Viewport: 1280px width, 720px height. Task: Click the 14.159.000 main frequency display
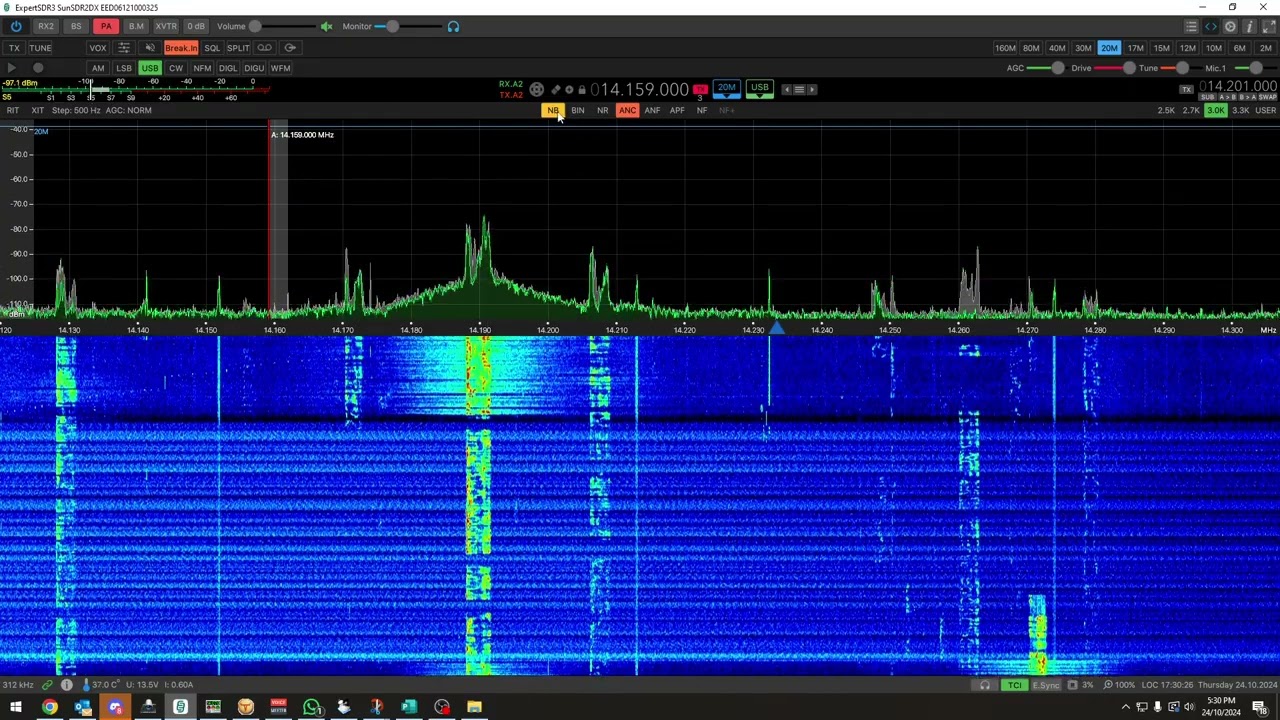coord(639,90)
